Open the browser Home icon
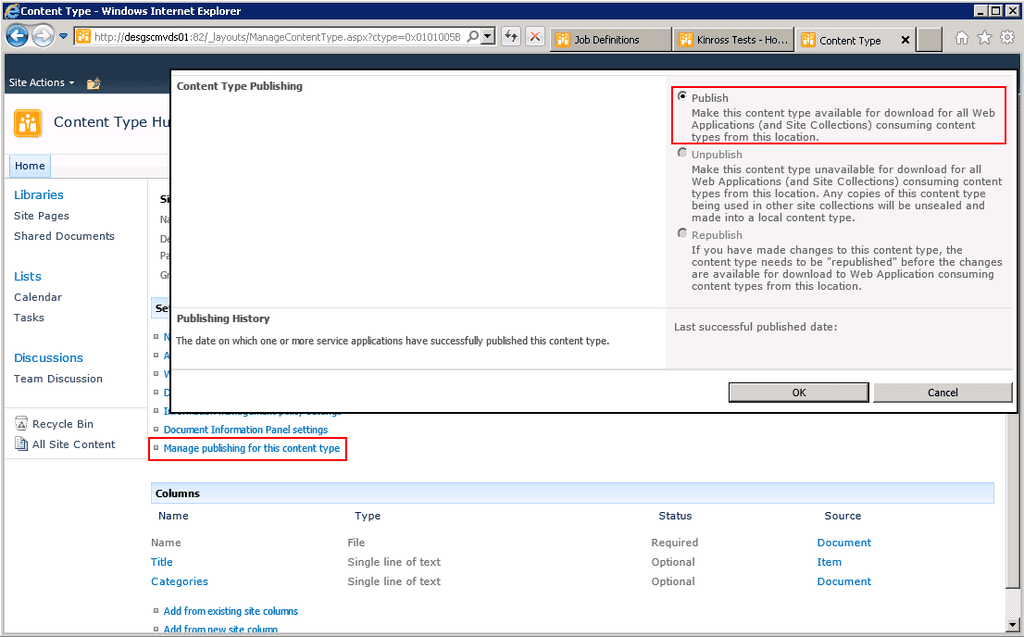This screenshot has width=1024, height=637. pos(961,38)
